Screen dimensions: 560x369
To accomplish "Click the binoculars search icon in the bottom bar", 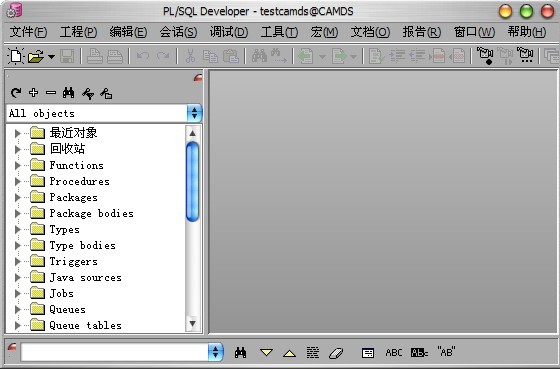I will coord(240,353).
